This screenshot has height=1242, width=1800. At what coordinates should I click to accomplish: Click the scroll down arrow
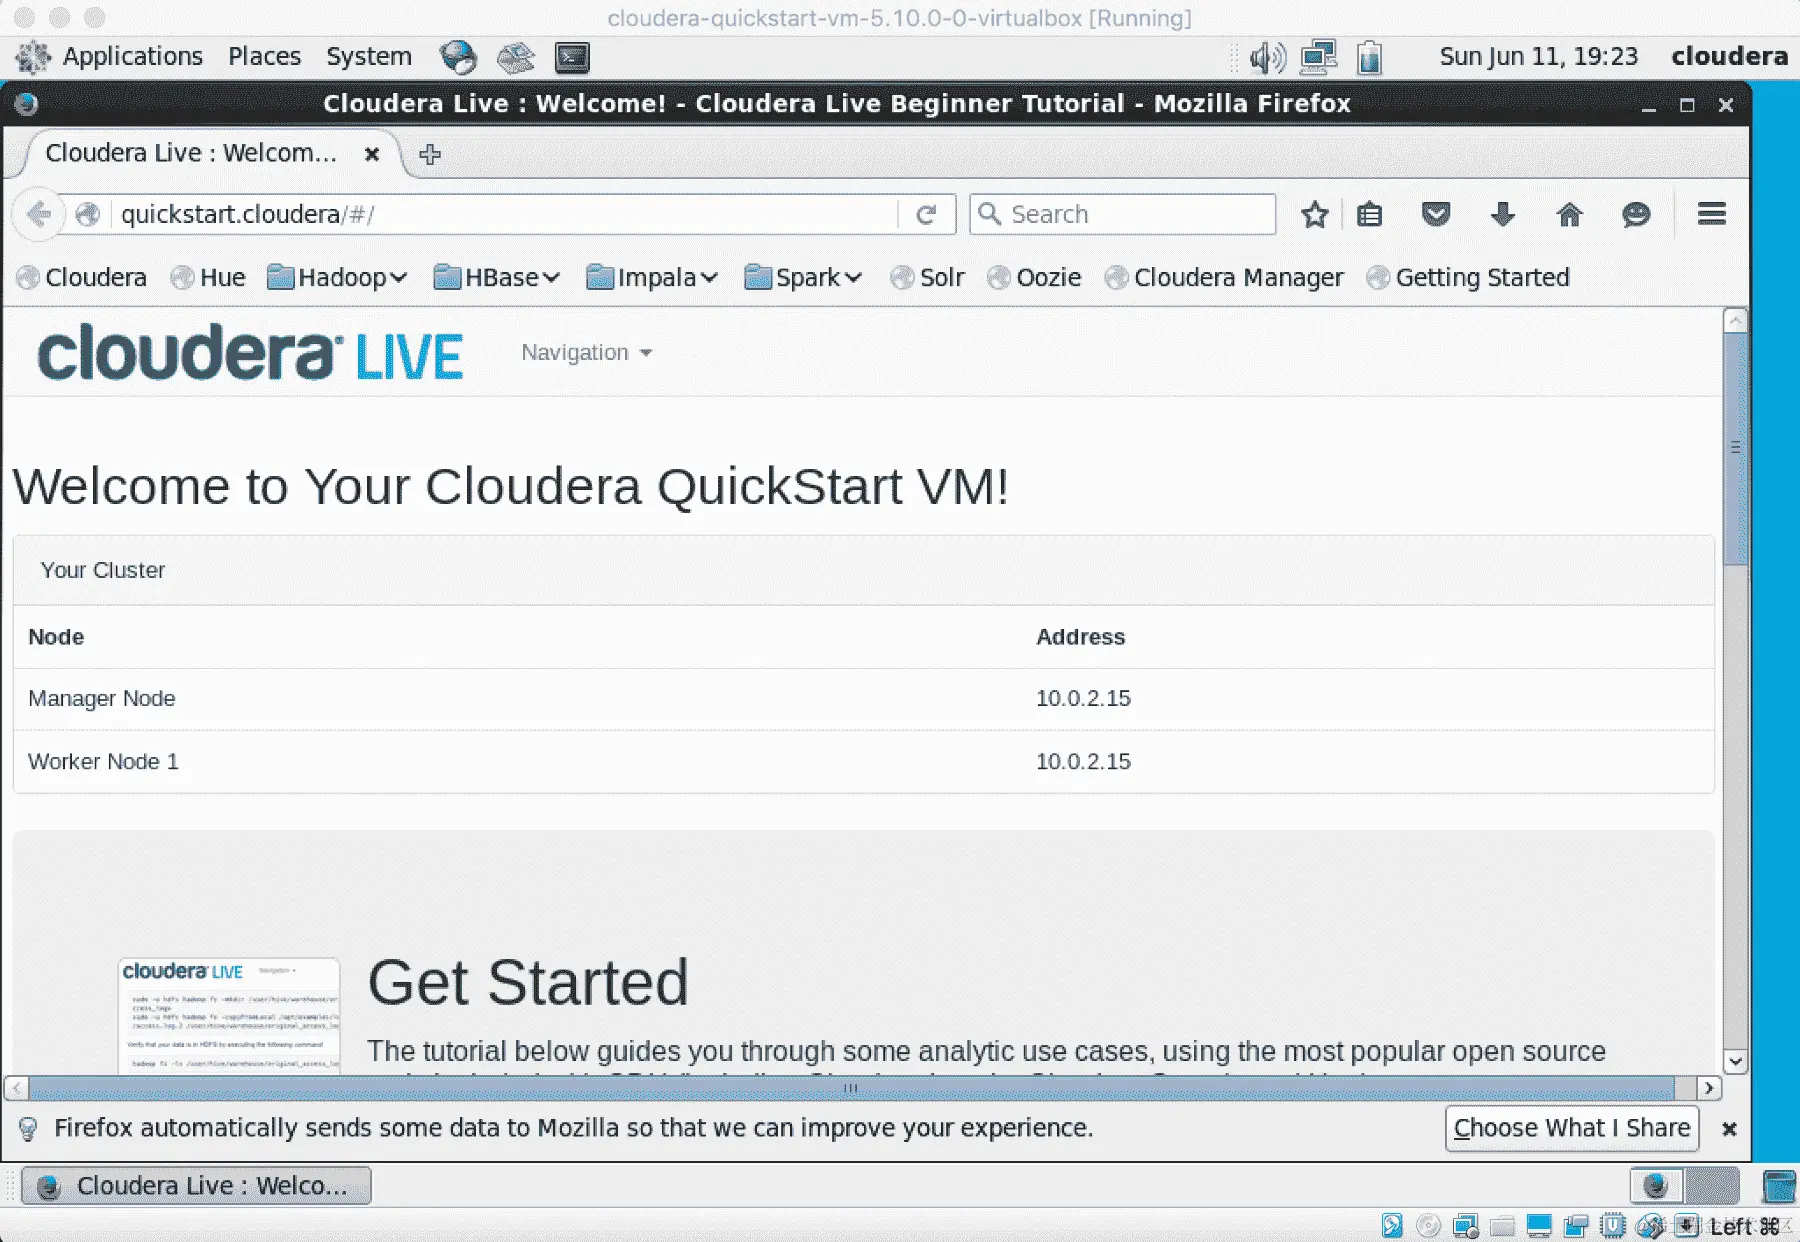click(1736, 1062)
